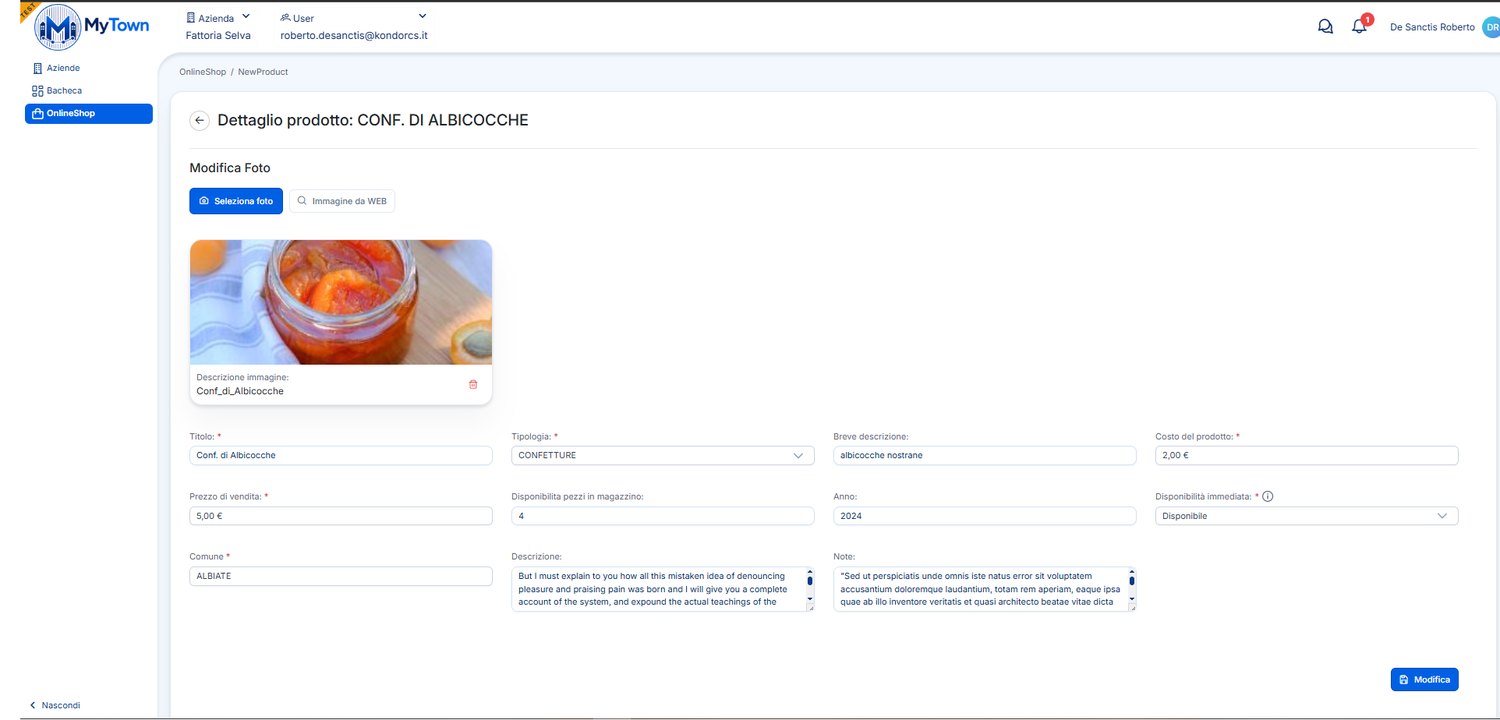Open the Disponibile availability dropdown
This screenshot has height=720, width=1500.
[x=1306, y=516]
